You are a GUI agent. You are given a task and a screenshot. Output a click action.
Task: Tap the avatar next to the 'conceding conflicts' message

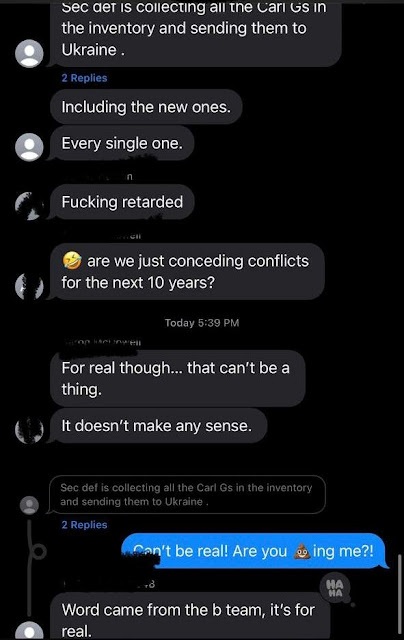(x=29, y=285)
